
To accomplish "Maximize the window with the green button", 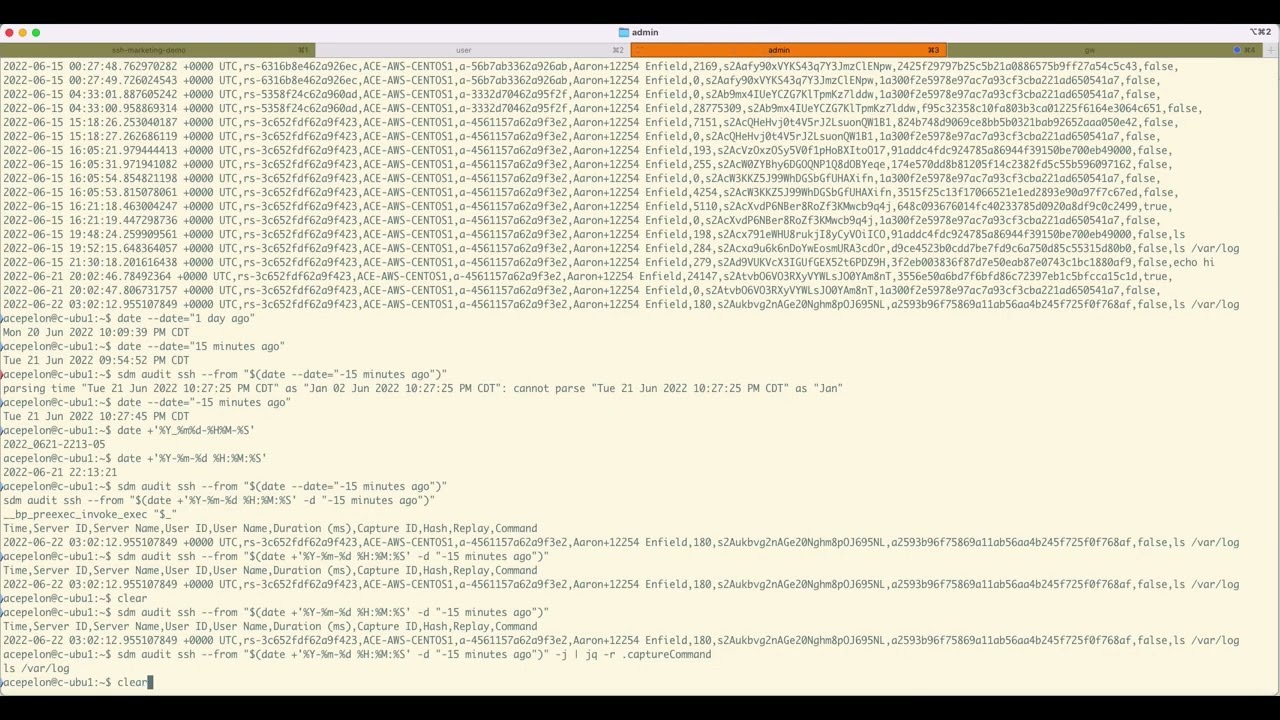I will pyautogui.click(x=36, y=33).
